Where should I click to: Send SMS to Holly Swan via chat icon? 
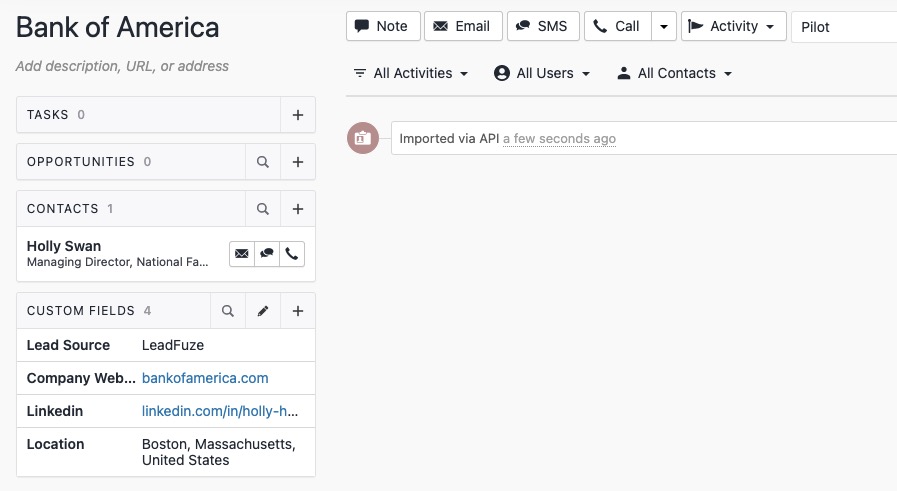coord(267,254)
